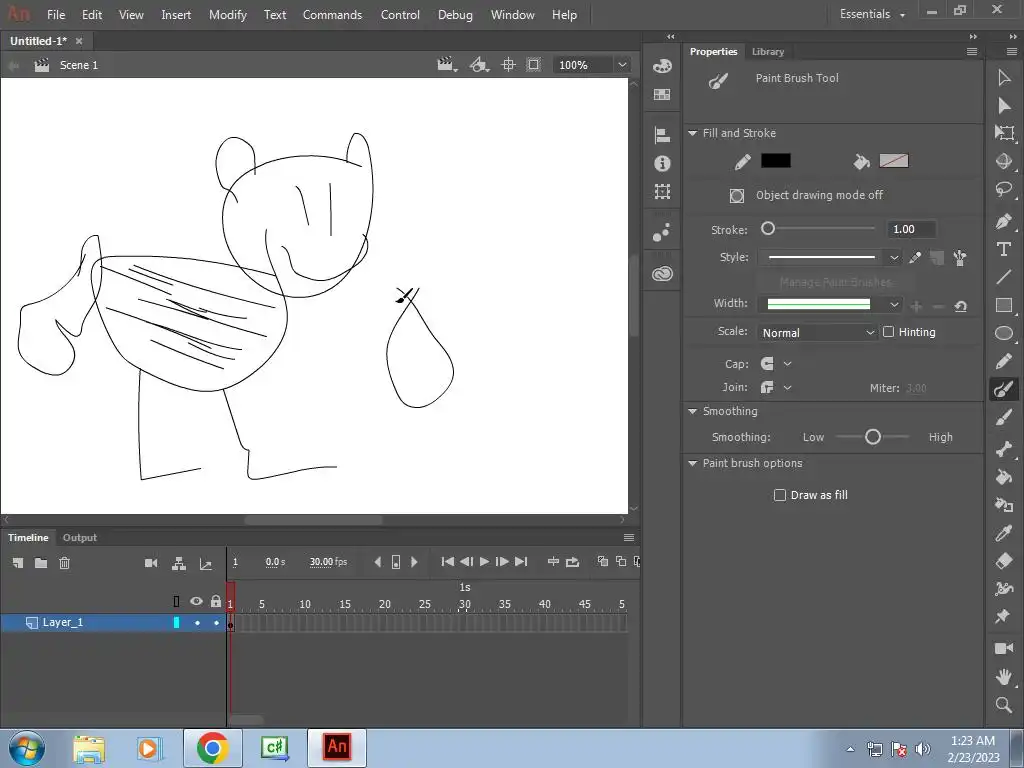This screenshot has height=768, width=1024.
Task: Create a new layer in timeline
Action: pyautogui.click(x=18, y=563)
